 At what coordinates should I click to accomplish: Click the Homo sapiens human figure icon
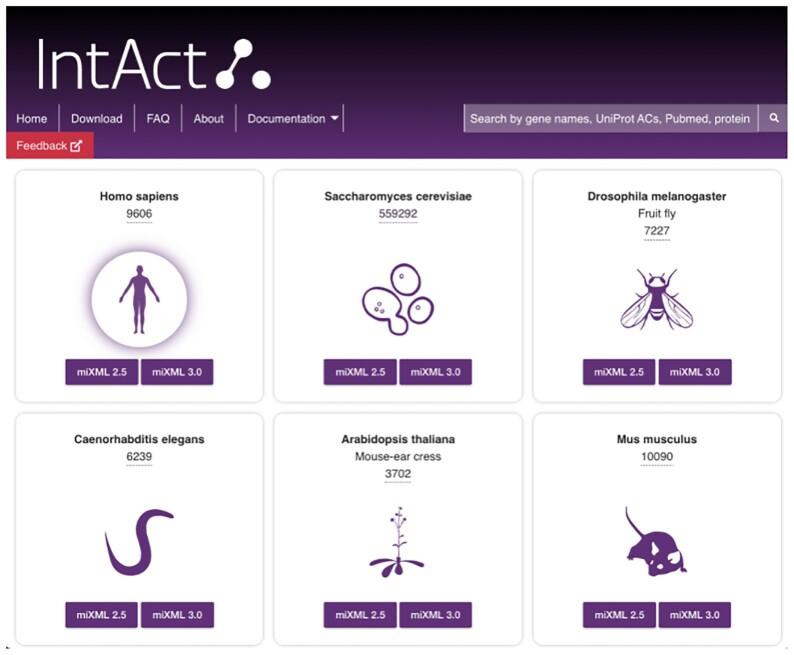coord(139,300)
